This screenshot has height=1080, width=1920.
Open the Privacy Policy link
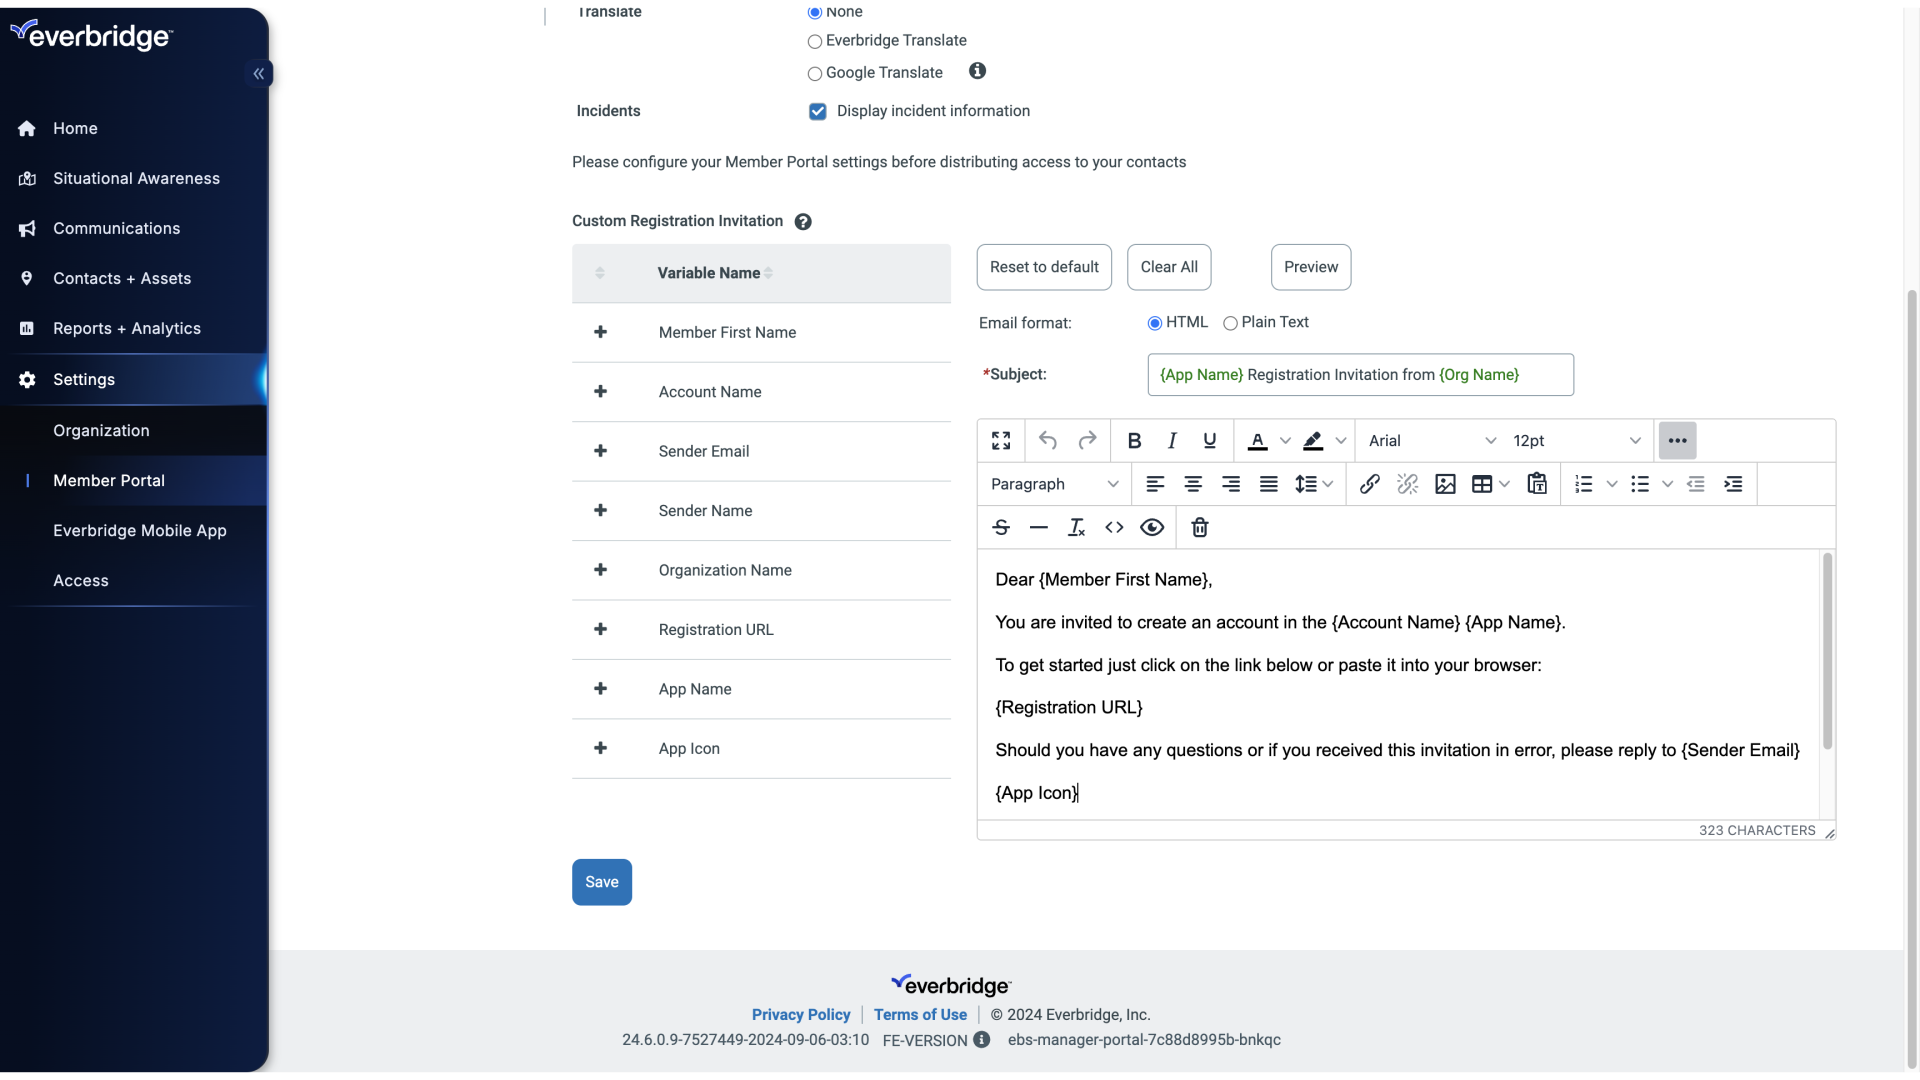(x=802, y=1014)
